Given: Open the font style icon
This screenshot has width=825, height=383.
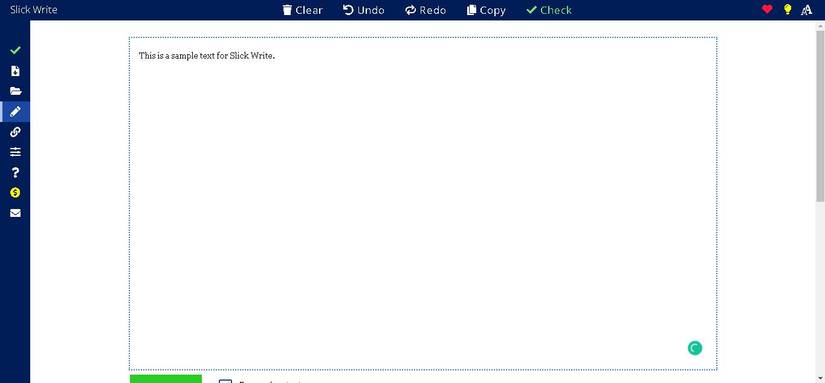Looking at the screenshot, I should [807, 10].
